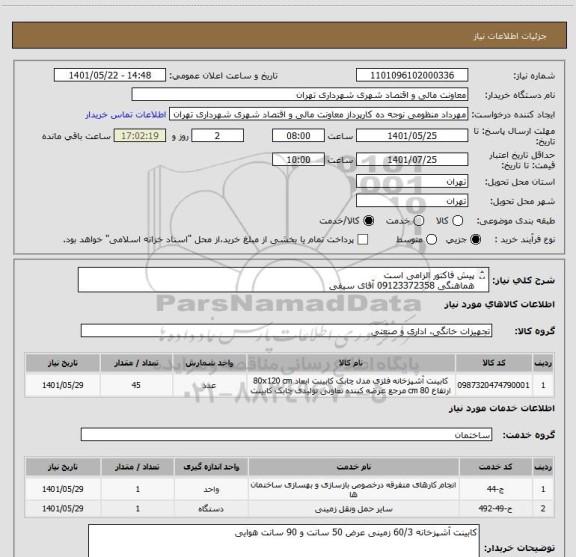
Task: Click the countdown timer 17:02:19
Action: (x=140, y=136)
